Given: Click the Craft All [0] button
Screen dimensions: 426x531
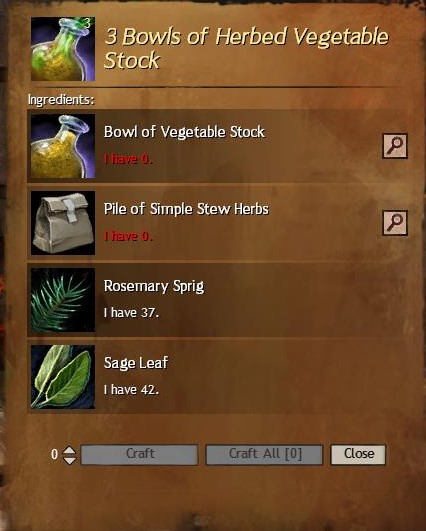Looking at the screenshot, I should click(264, 454).
